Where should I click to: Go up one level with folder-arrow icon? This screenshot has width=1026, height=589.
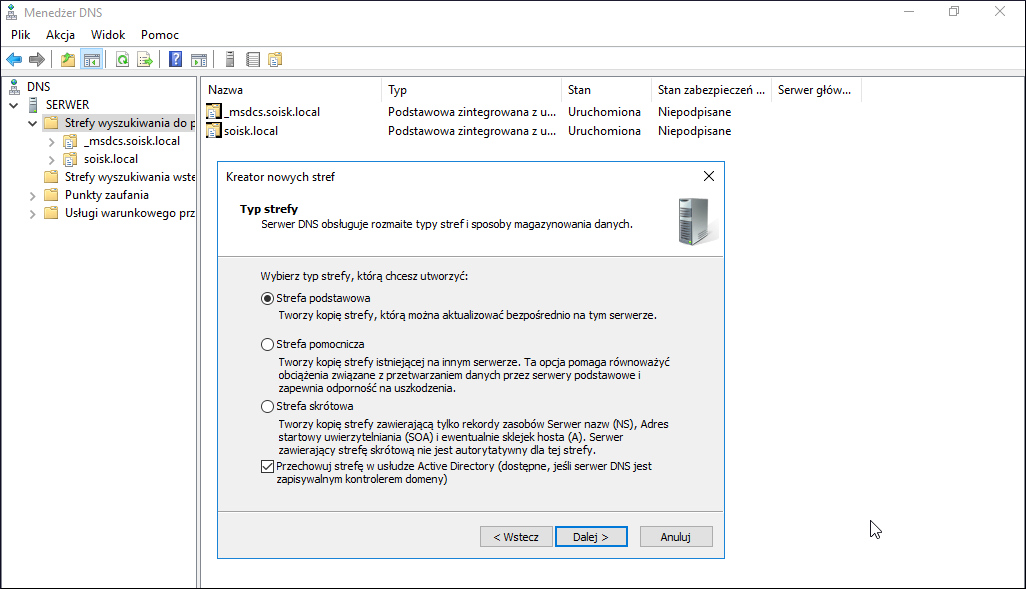coord(68,60)
